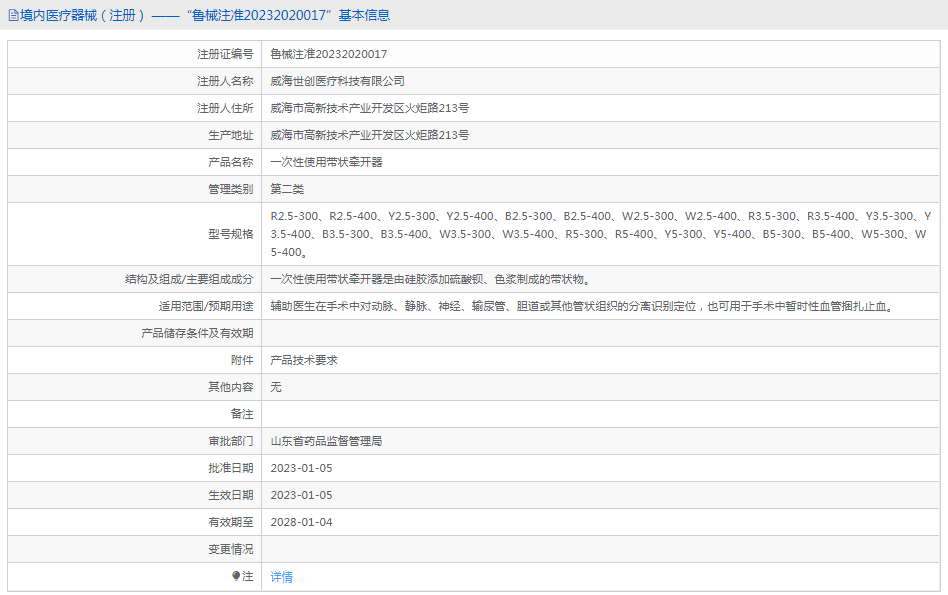The image size is (948, 595).
Task: Click the 第二类 management category value
Action: (287, 189)
